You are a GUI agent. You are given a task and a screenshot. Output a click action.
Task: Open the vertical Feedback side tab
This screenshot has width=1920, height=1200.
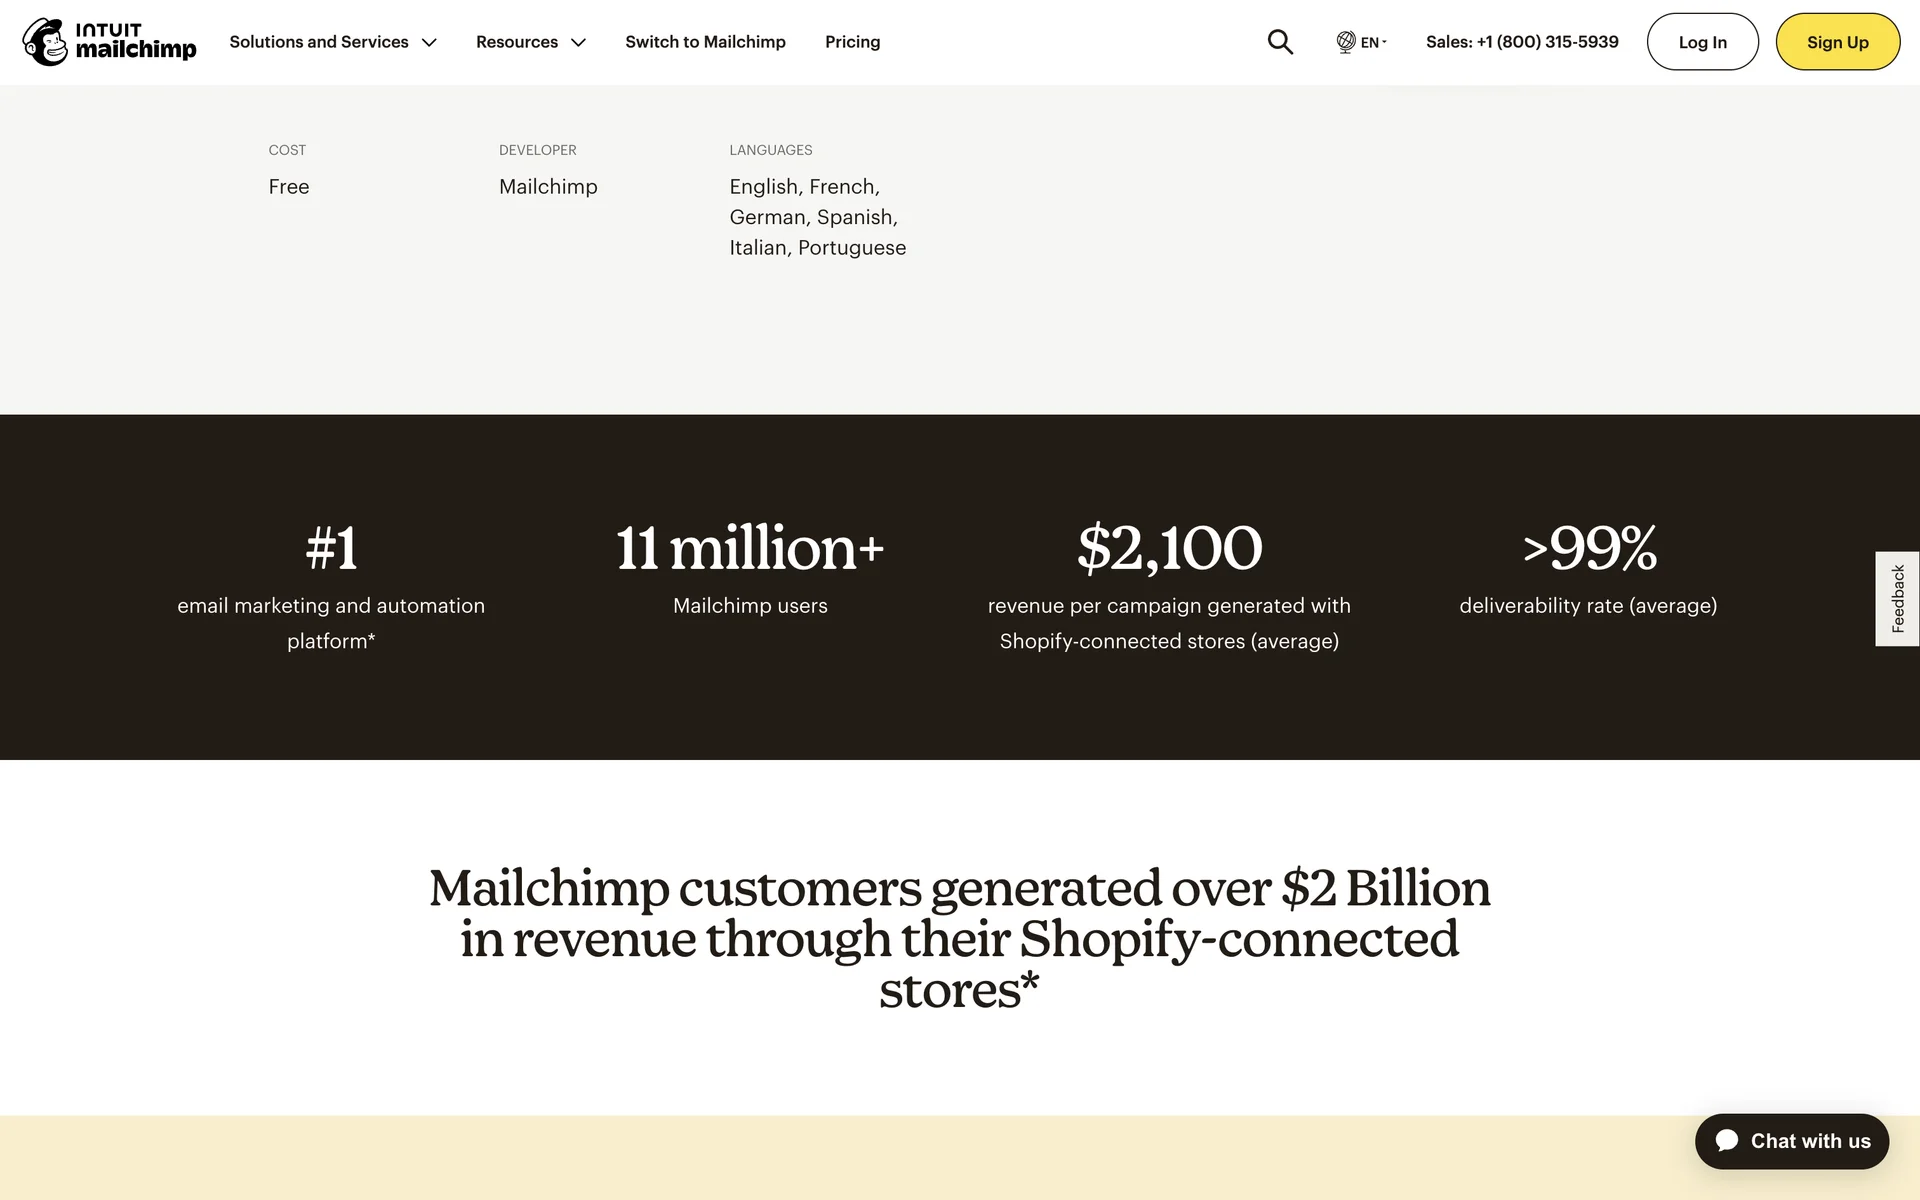tap(1897, 598)
